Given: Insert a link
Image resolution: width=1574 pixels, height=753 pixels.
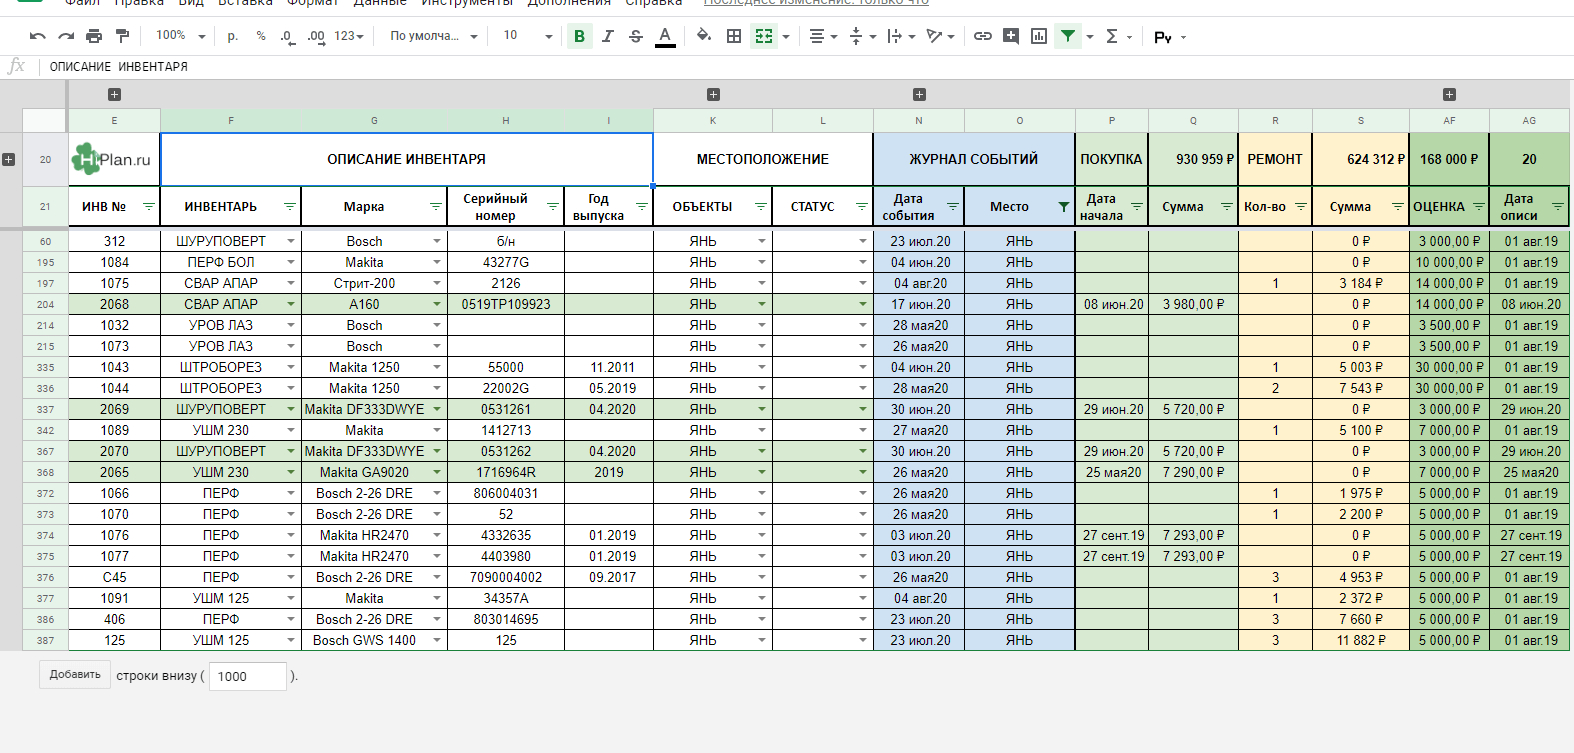Looking at the screenshot, I should click(x=983, y=36).
